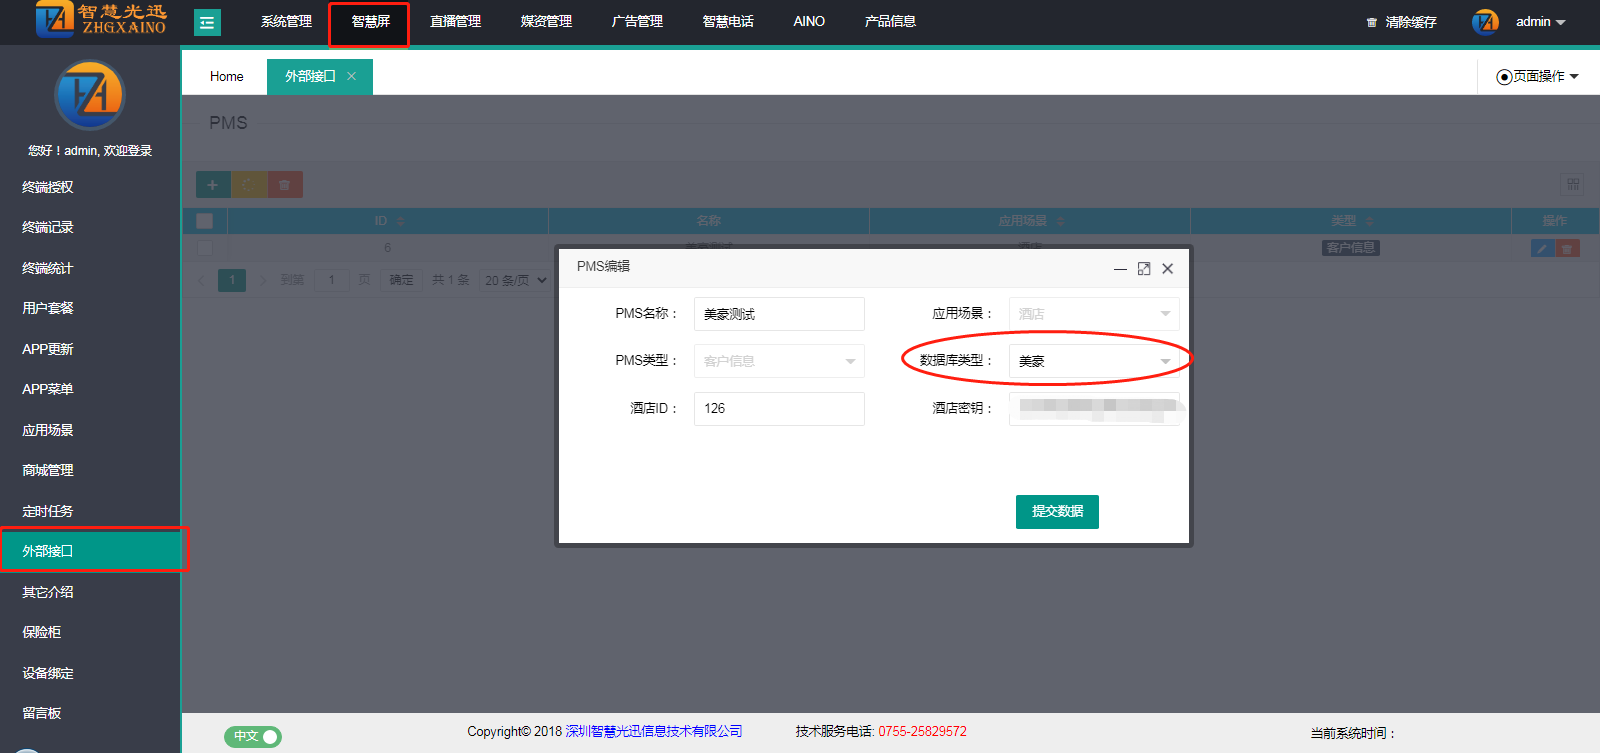This screenshot has width=1600, height=753.
Task: Close the 外部接口 tab with x icon
Action: [351, 76]
